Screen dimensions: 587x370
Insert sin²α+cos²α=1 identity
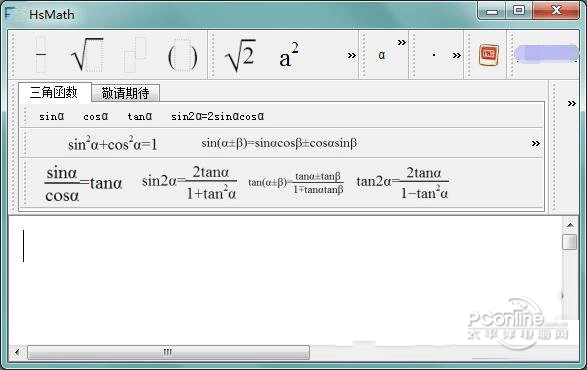coord(113,143)
